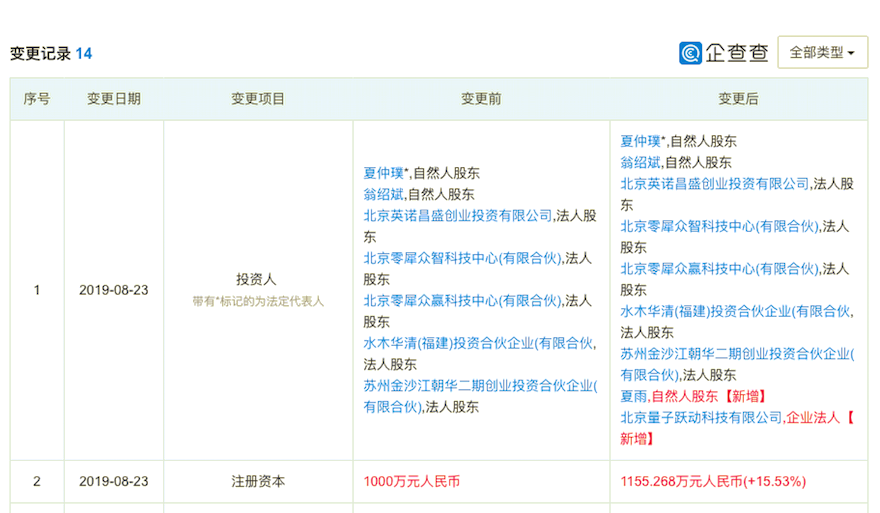The height and width of the screenshot is (513, 880).
Task: Click the 1000万元人民币 value before change
Action: click(412, 482)
